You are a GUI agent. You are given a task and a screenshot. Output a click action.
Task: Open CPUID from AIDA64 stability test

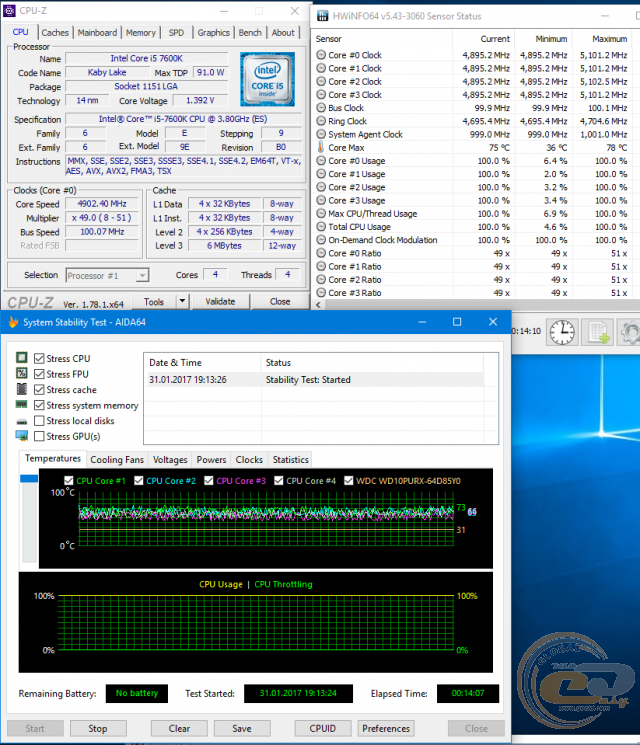323,728
